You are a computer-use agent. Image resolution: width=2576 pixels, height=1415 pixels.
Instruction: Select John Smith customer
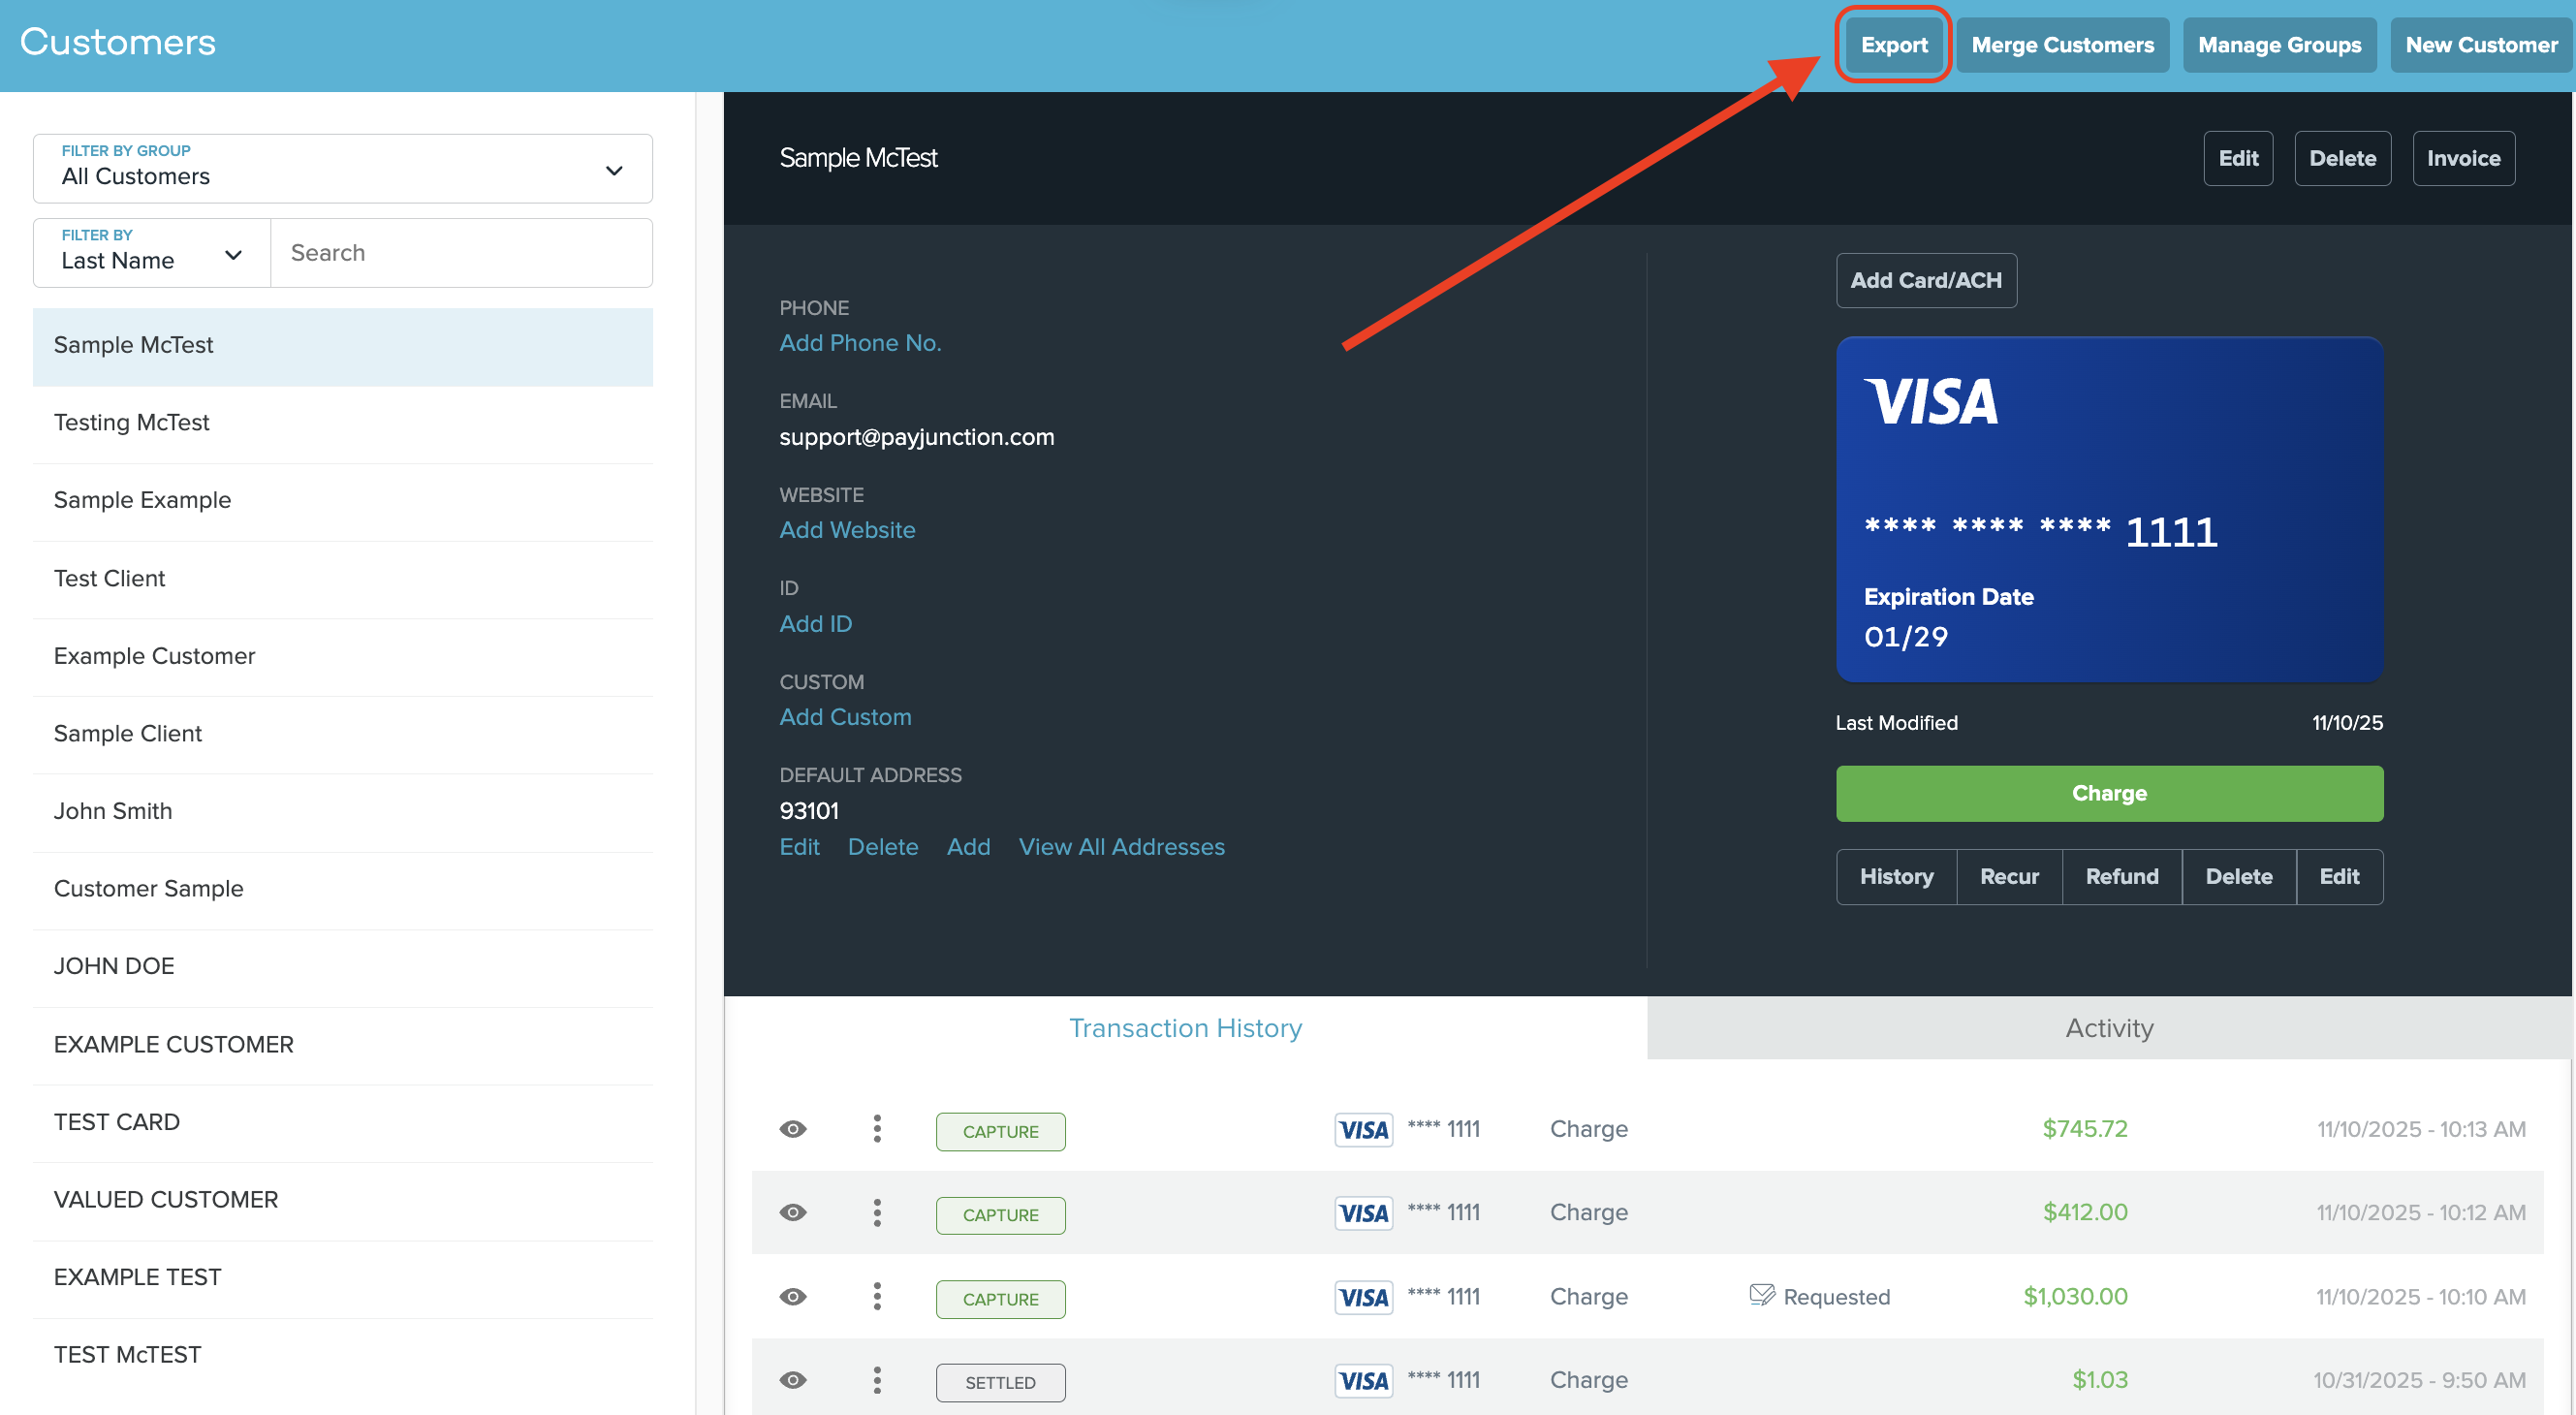click(x=343, y=812)
